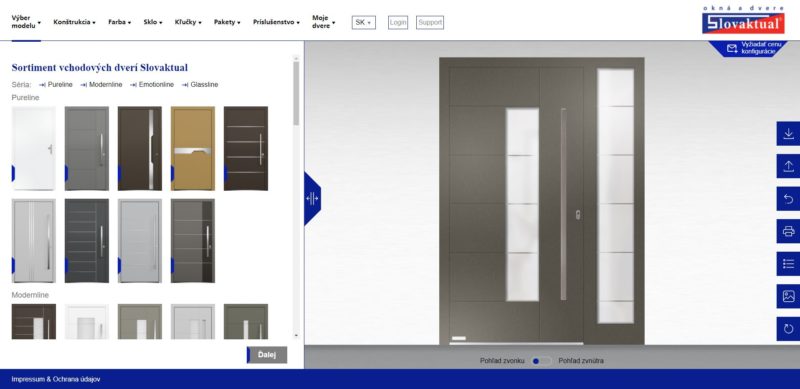Viewport: 800px width, 389px height.
Task: Open the Kľučky menu
Action: [188, 22]
